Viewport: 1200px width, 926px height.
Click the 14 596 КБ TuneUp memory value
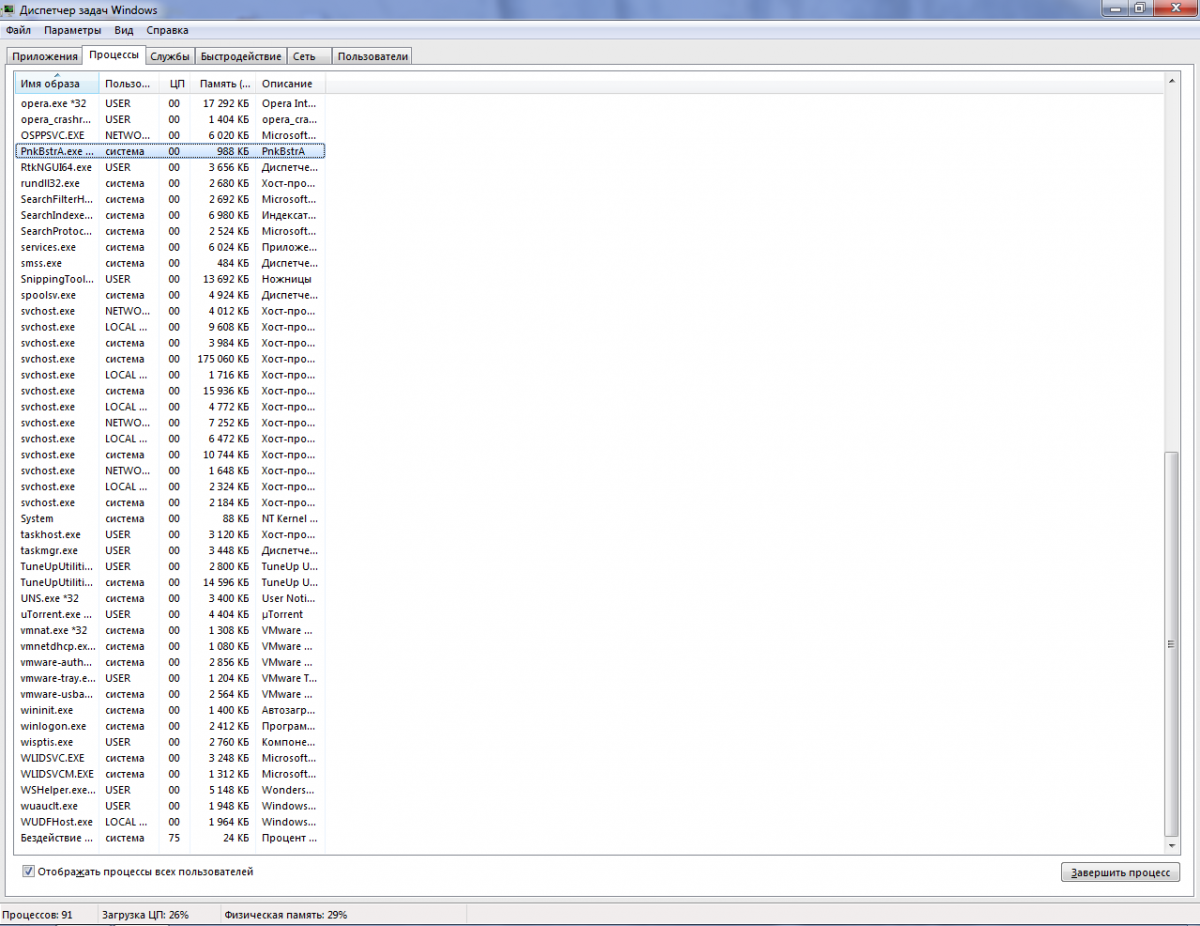[x=226, y=582]
